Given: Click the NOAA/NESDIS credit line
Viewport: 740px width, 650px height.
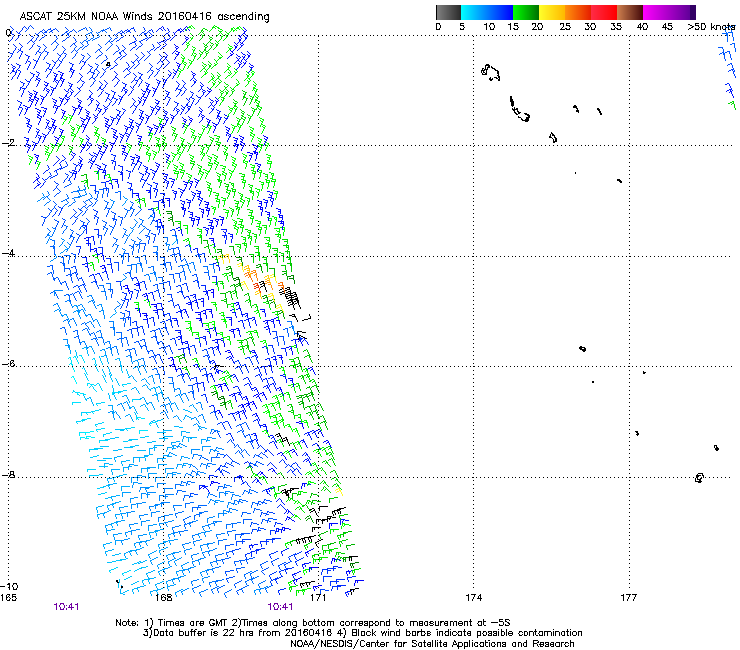Looking at the screenshot, I should tap(432, 644).
